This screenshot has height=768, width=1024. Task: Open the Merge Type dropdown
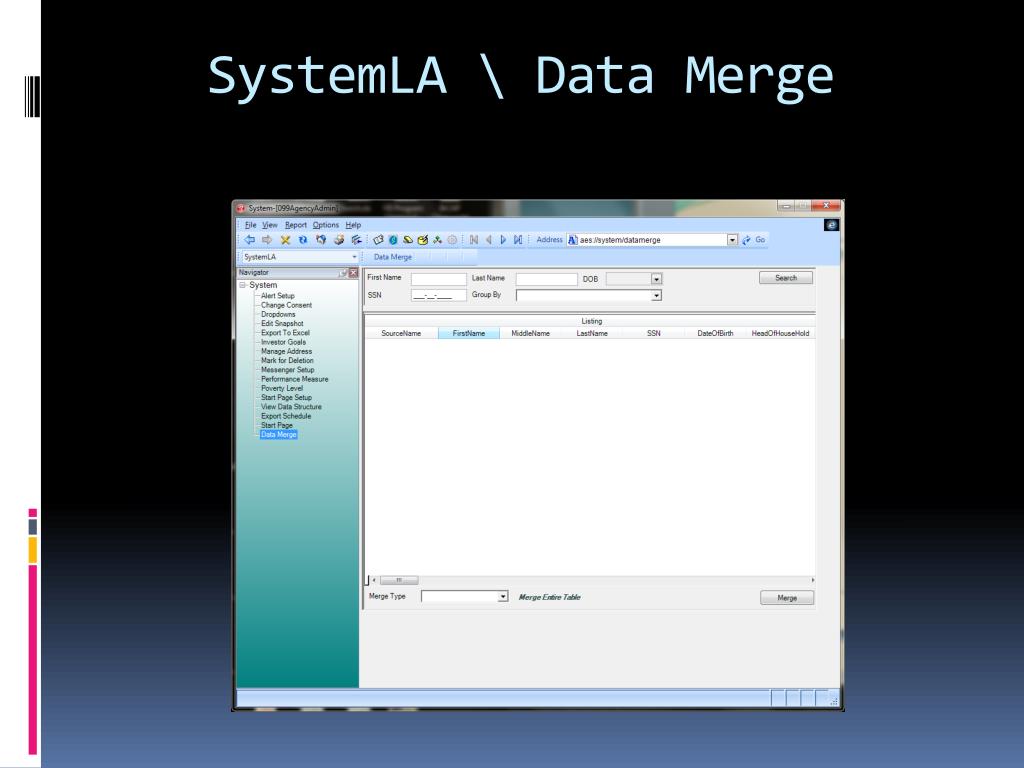[503, 597]
